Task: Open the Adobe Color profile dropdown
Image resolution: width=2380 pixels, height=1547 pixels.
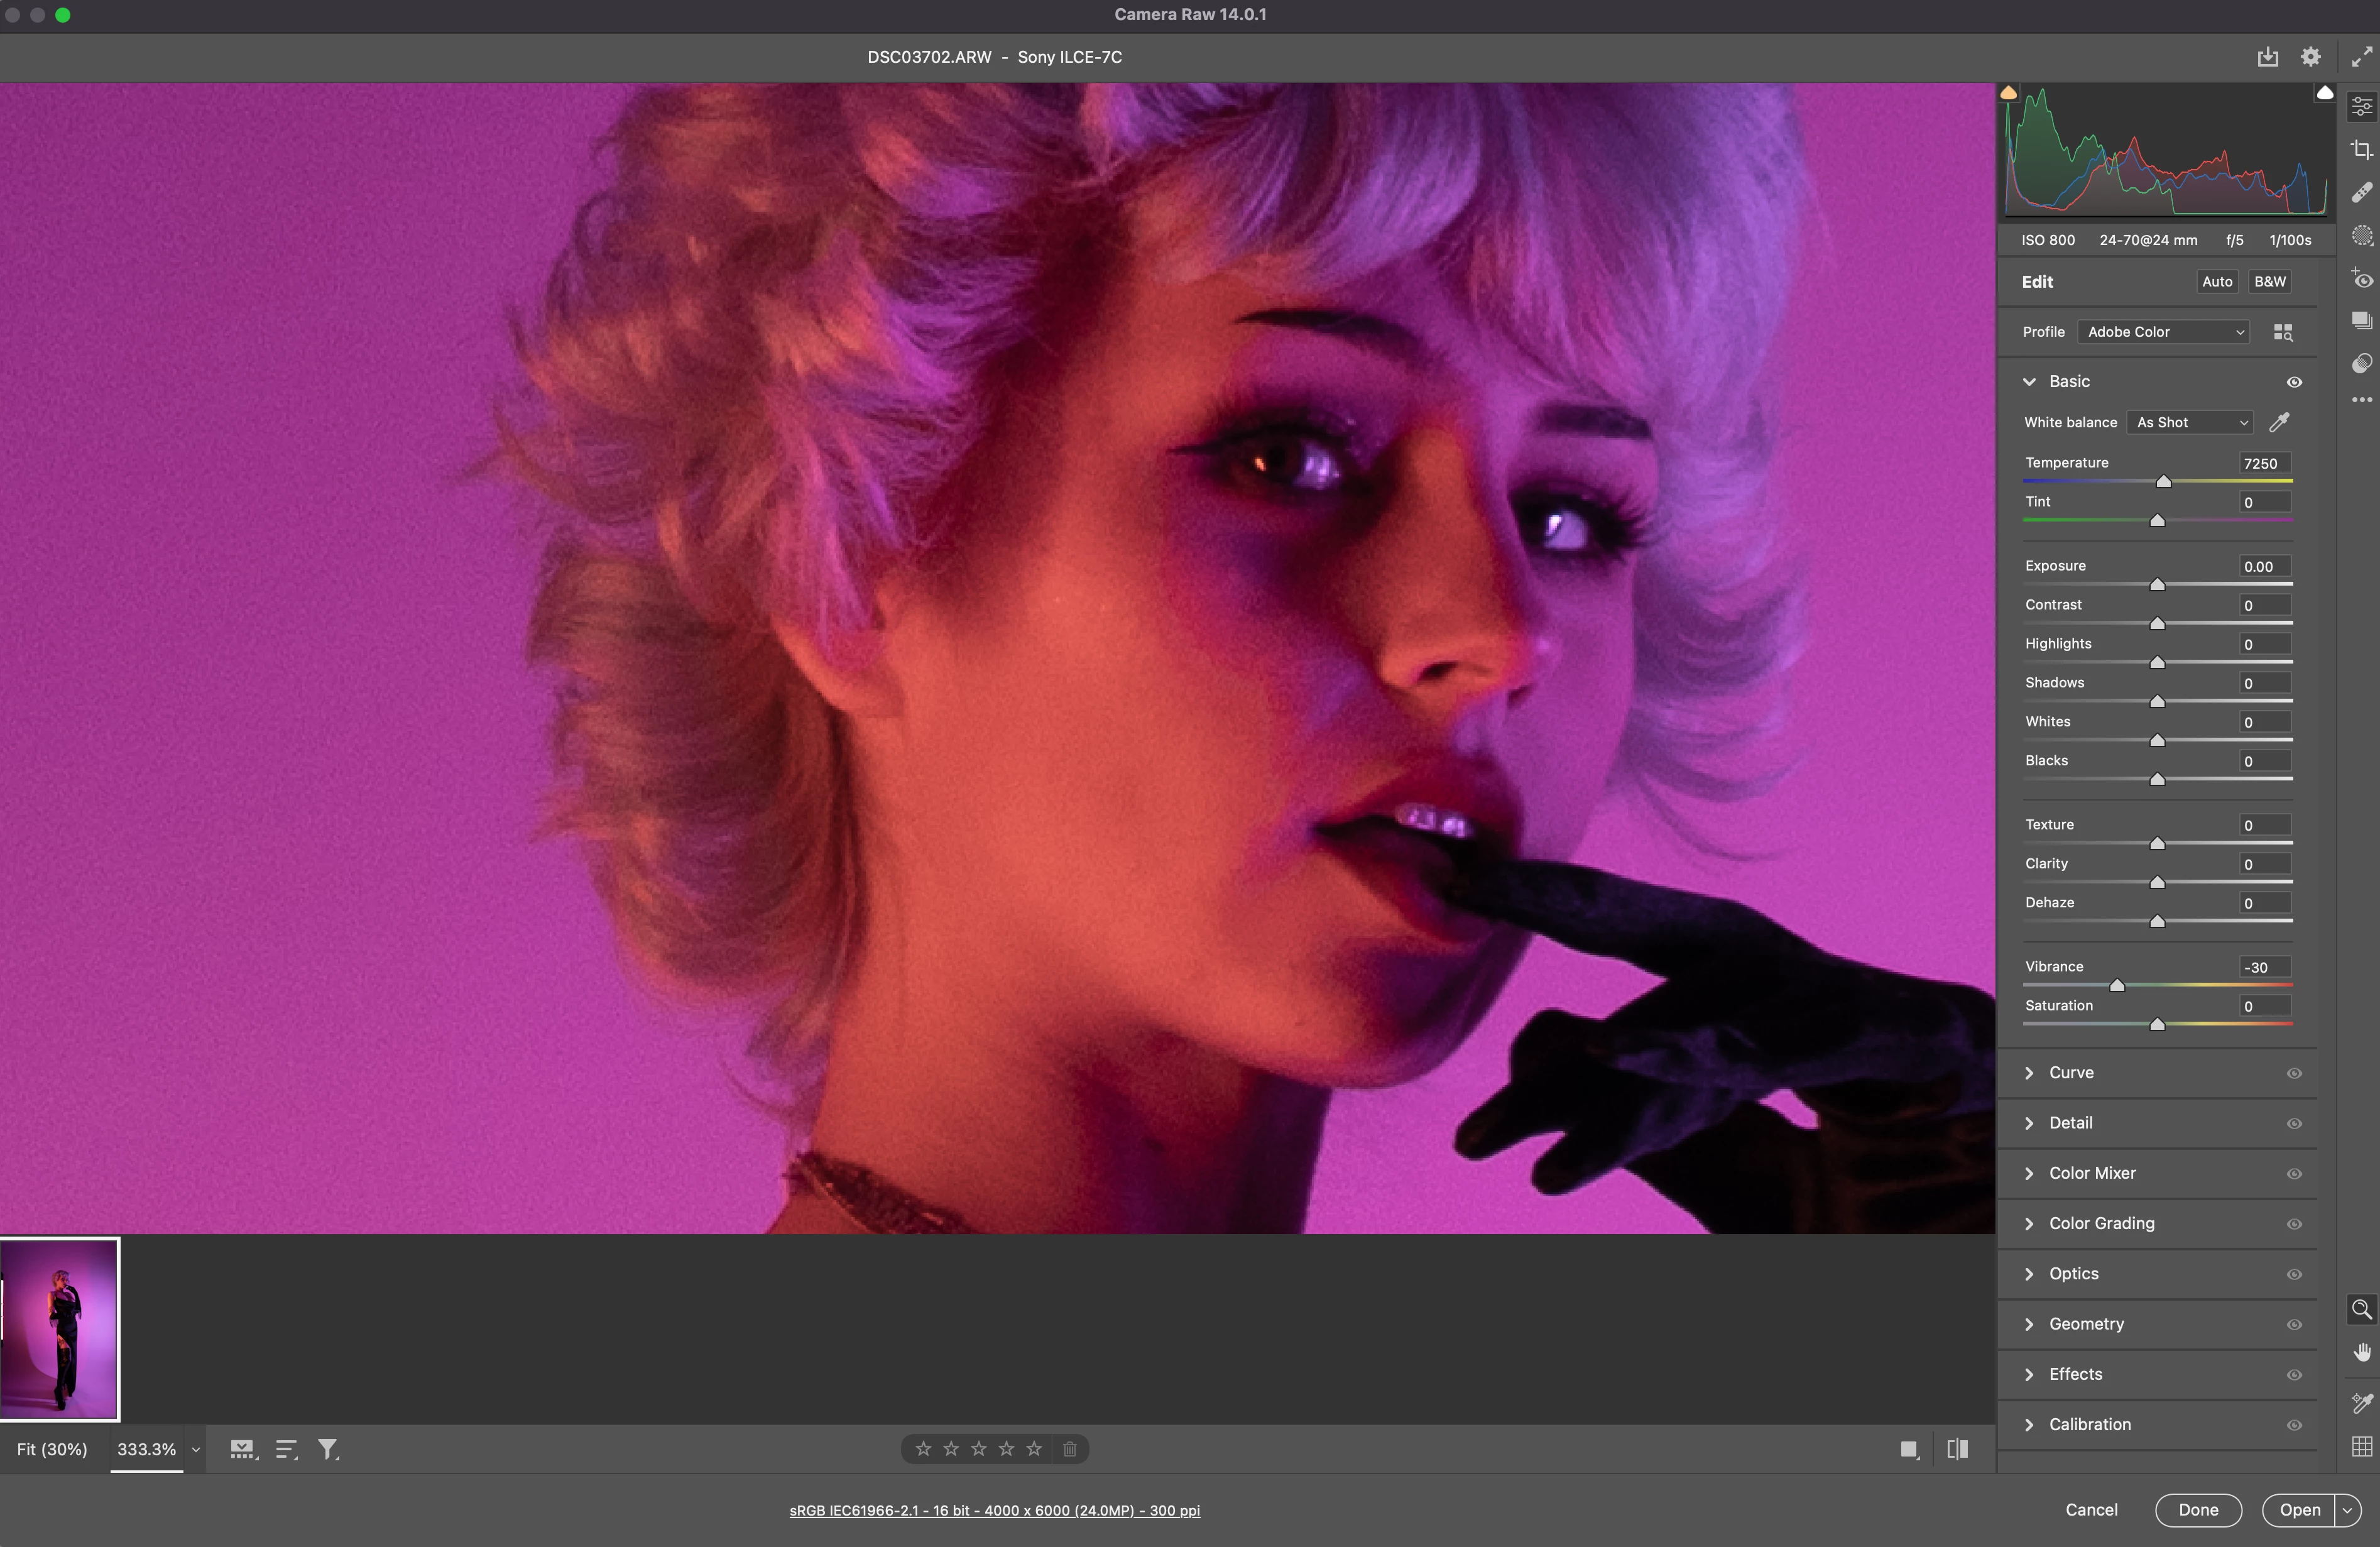Action: [x=2163, y=332]
